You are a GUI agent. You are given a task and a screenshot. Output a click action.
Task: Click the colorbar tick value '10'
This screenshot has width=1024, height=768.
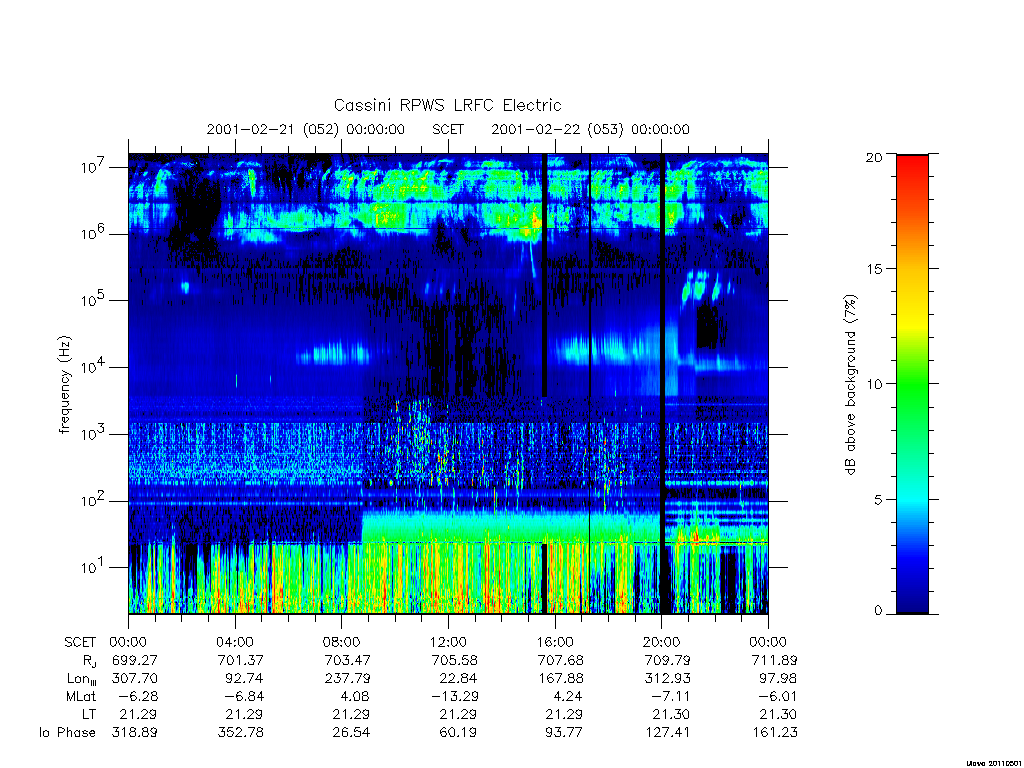pyautogui.click(x=874, y=384)
